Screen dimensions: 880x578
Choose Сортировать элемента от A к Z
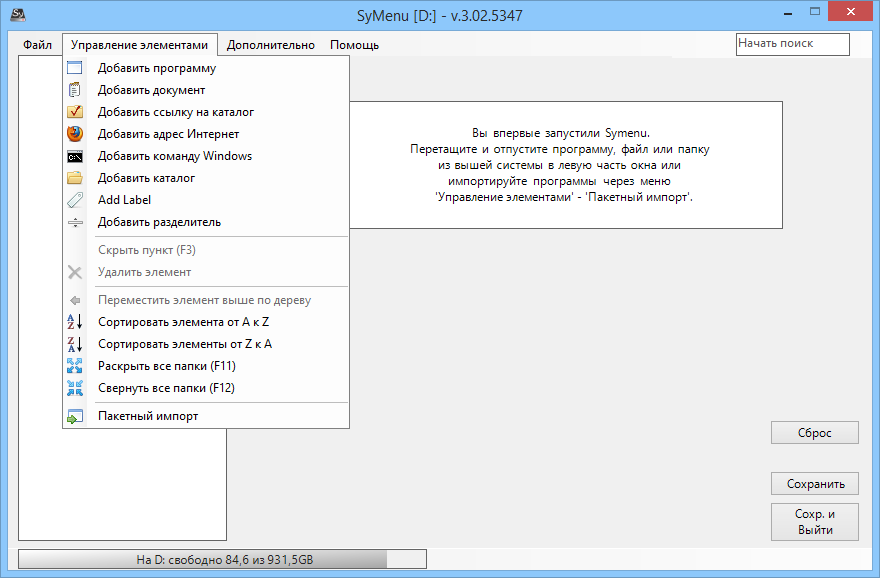[206, 322]
